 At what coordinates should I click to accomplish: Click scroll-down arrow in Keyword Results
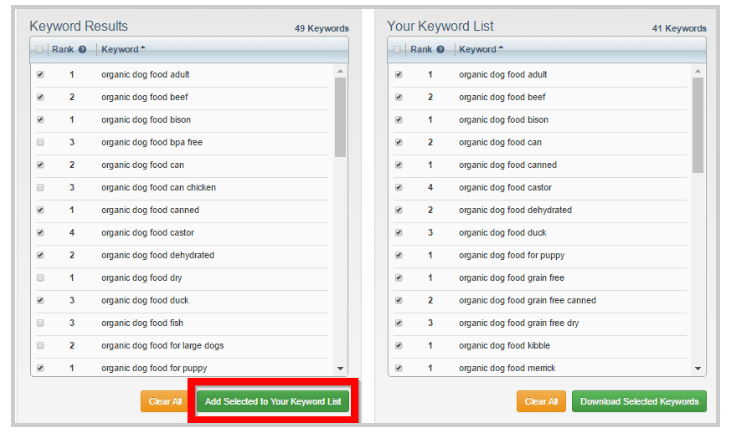coord(340,369)
